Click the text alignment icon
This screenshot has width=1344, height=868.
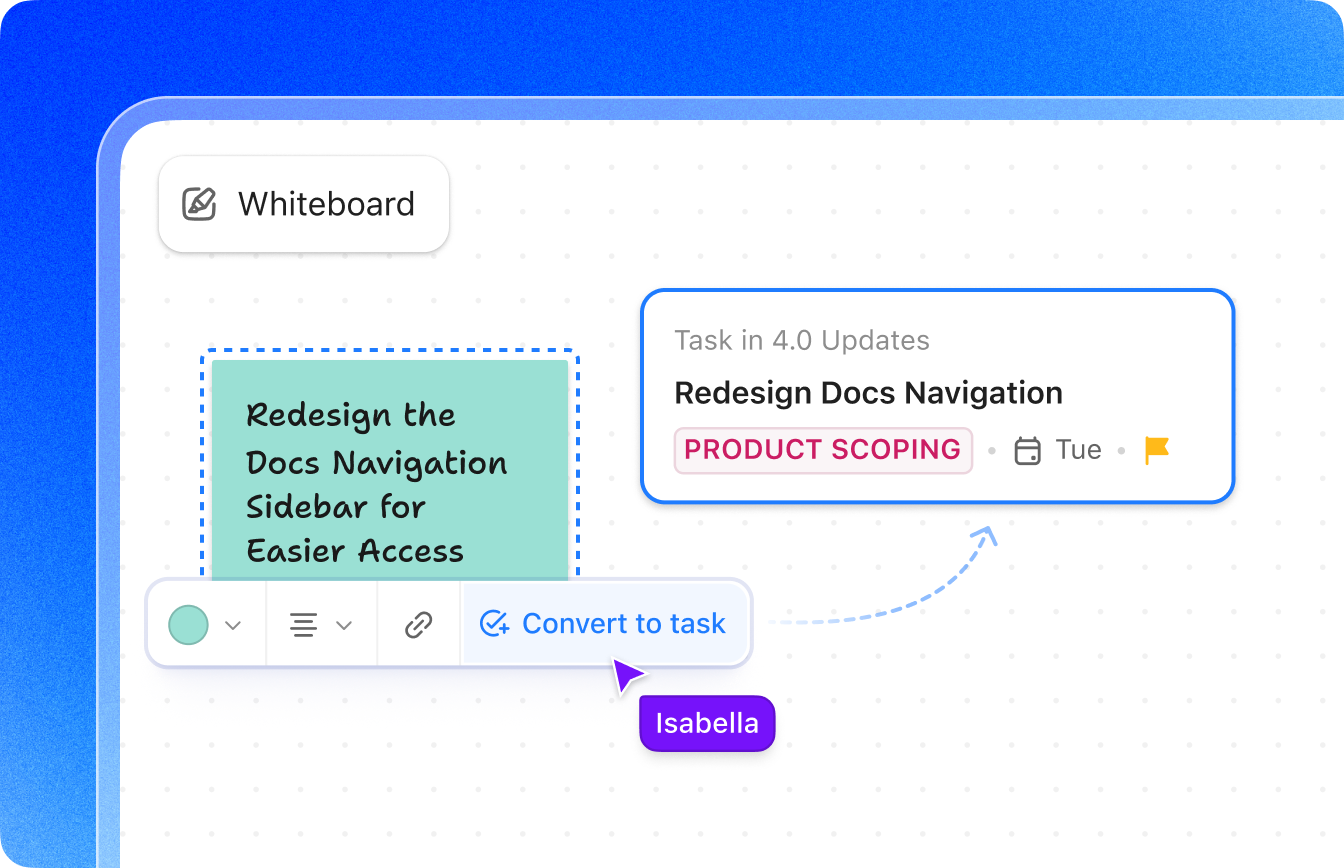[303, 625]
